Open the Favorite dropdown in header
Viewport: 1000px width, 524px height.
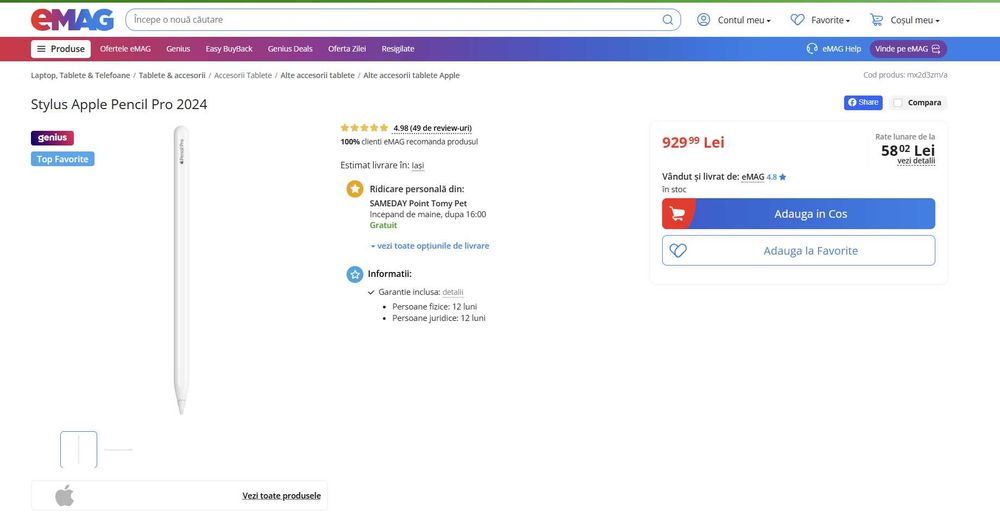pos(830,20)
